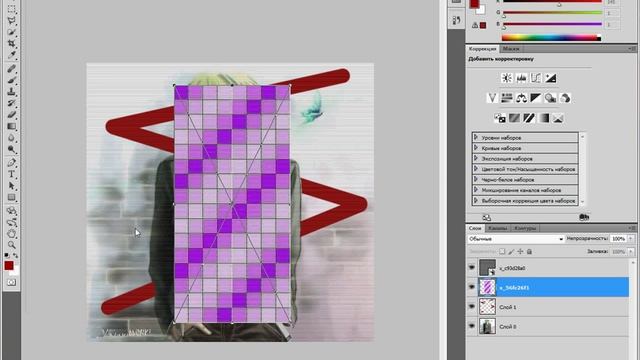Toggle visibility of Слой 1

click(471, 307)
